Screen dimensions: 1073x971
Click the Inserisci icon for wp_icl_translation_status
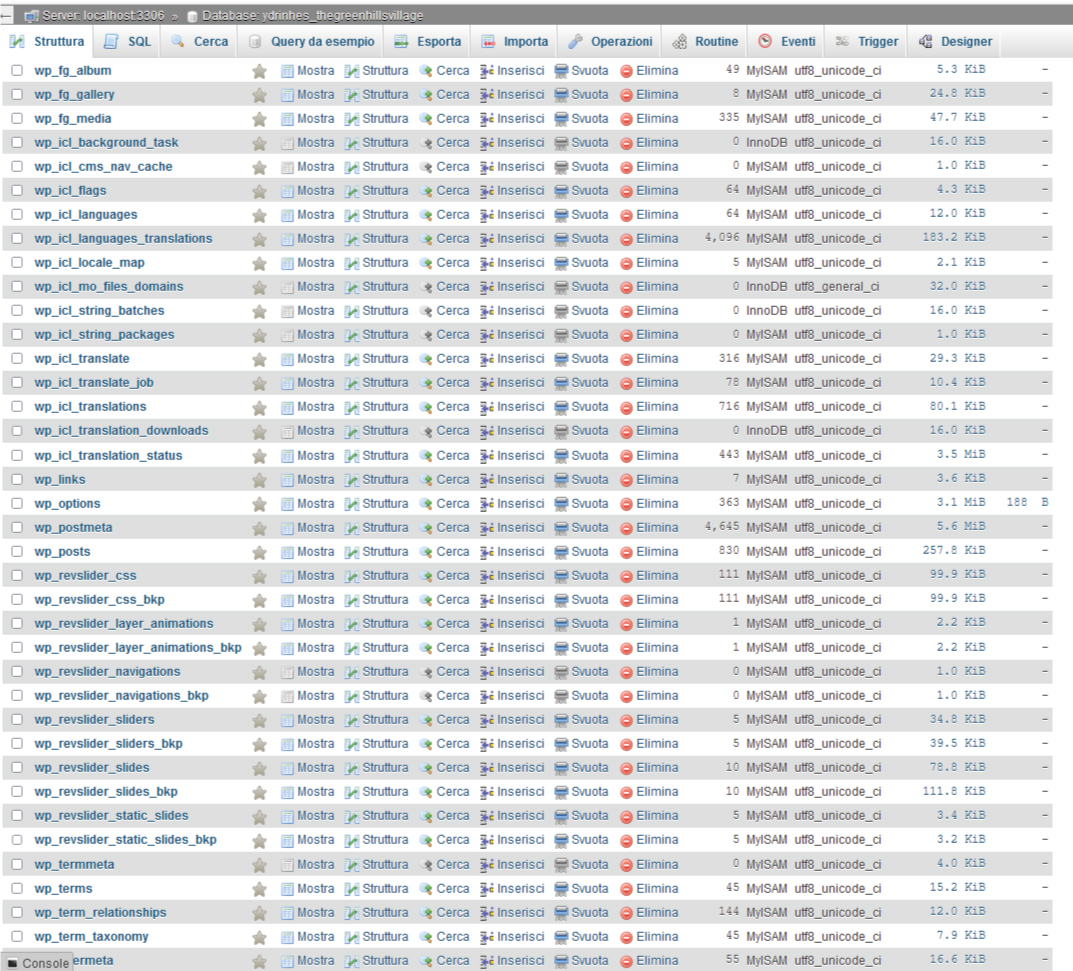coord(487,456)
